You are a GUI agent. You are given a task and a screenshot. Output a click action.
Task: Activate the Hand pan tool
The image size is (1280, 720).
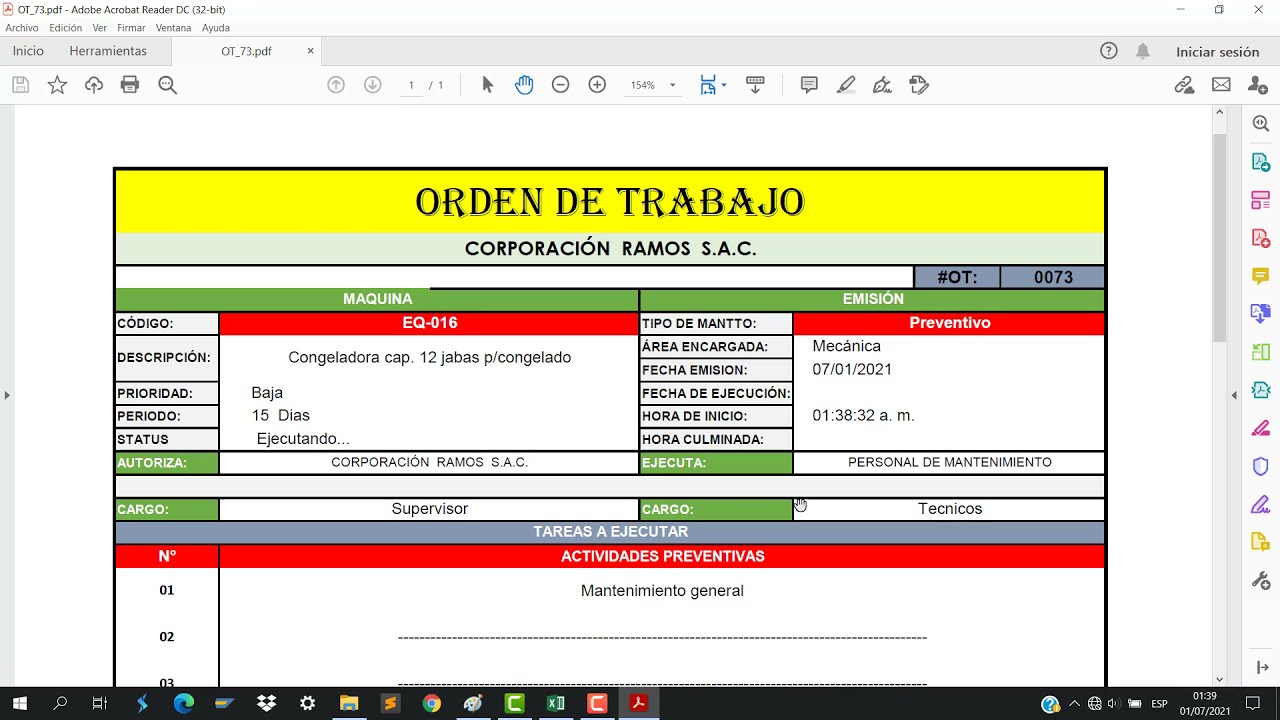[x=524, y=85]
